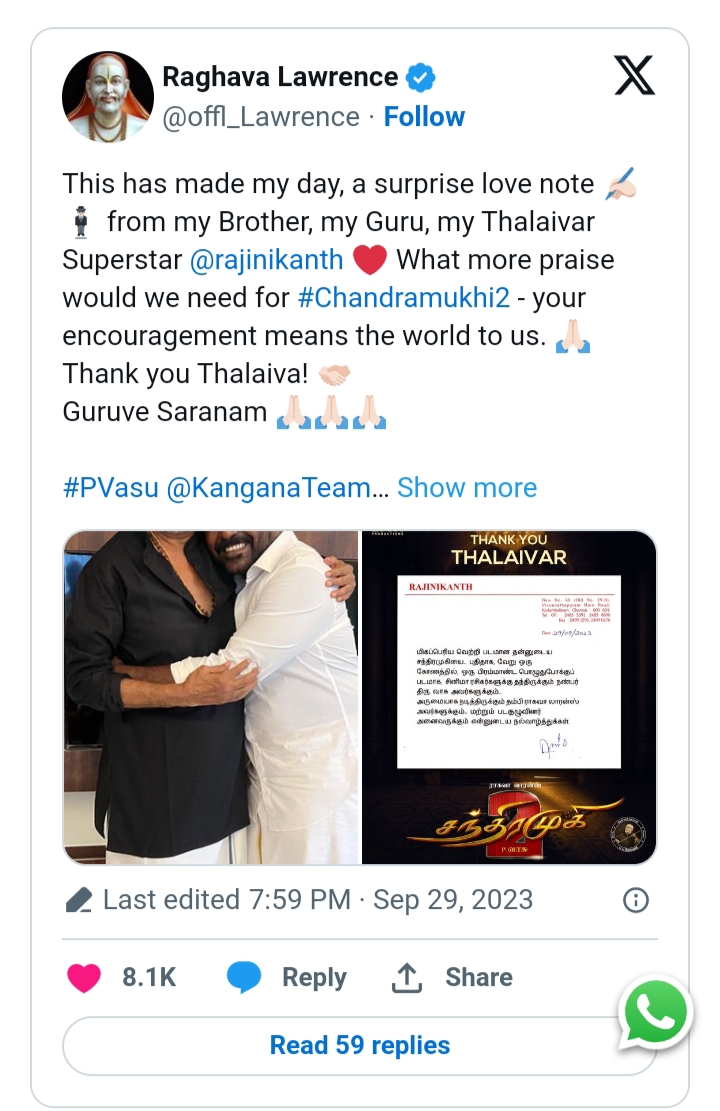
Task: Open the #PVasu hashtag
Action: (111, 488)
